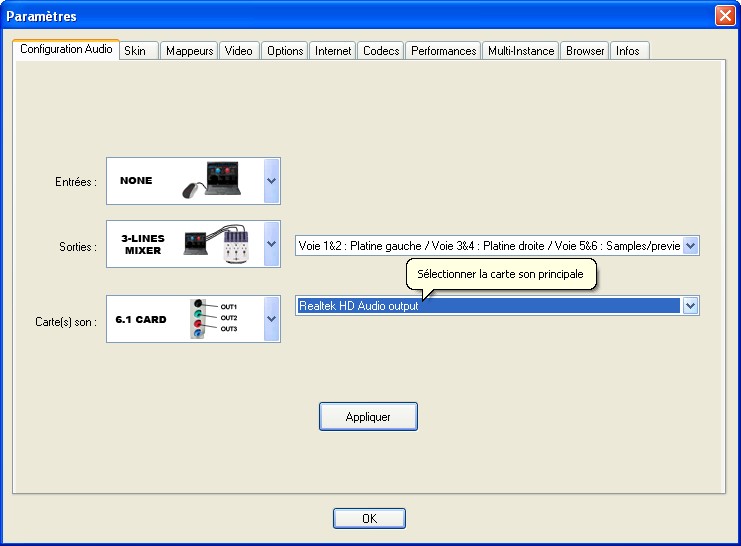Click the 6.1 CARD label
The height and width of the screenshot is (546, 741).
click(141, 320)
